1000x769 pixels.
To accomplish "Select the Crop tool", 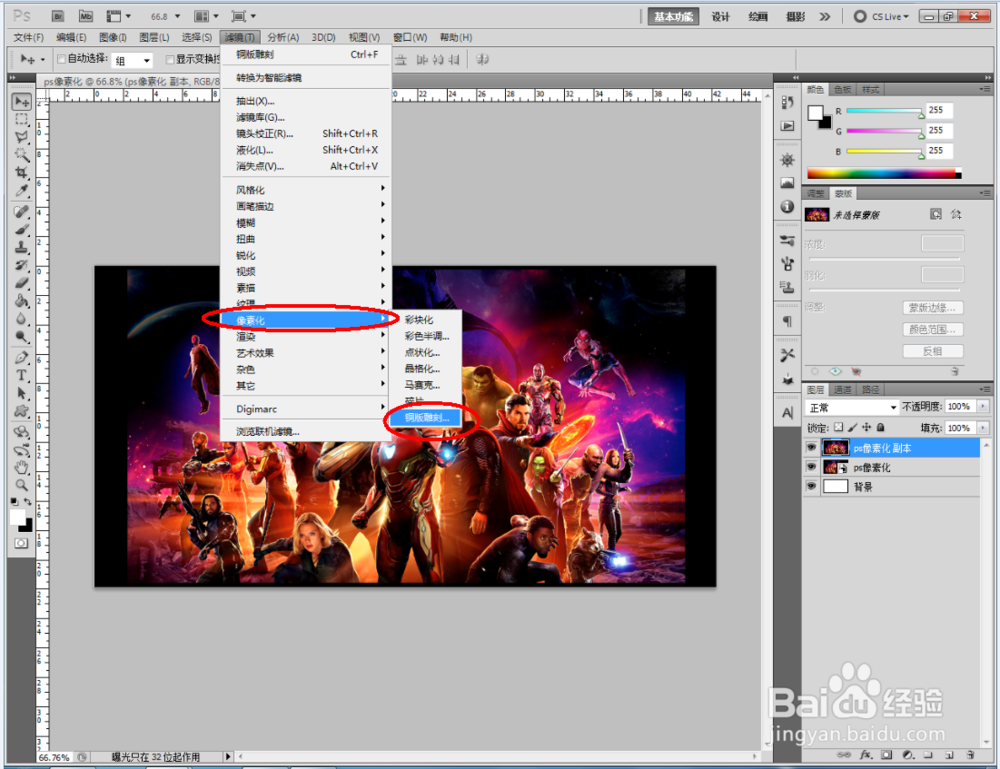I will click(x=22, y=173).
